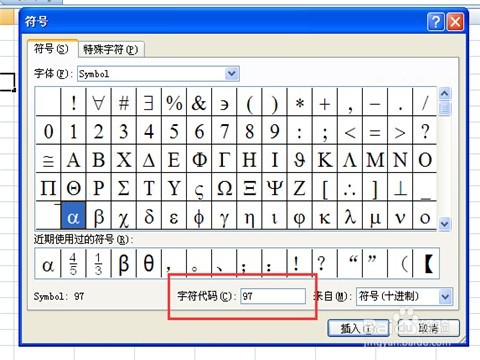Open the 来自 符号(十进制) dropdown
Image resolution: width=480 pixels, height=360 pixels.
coord(446,296)
